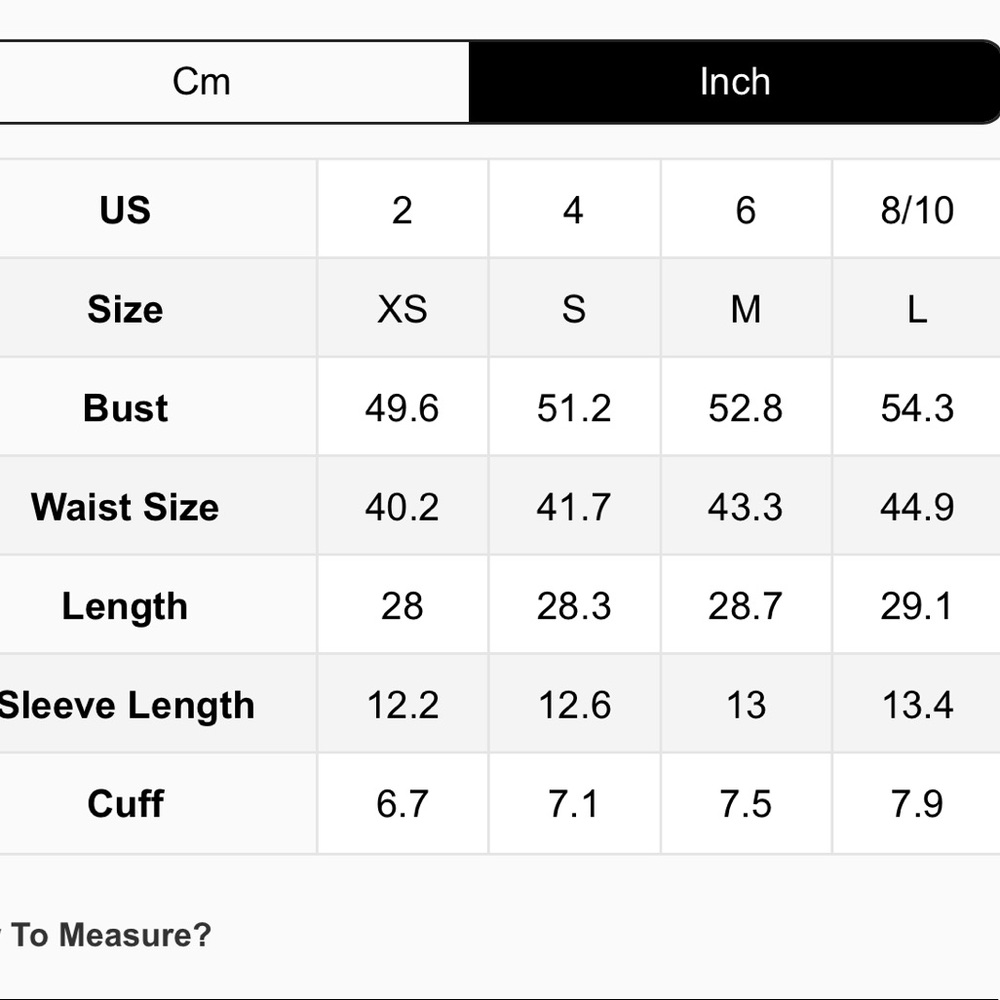The width and height of the screenshot is (1000, 1000).
Task: Select the 49.6 bust value
Action: [x=402, y=408]
